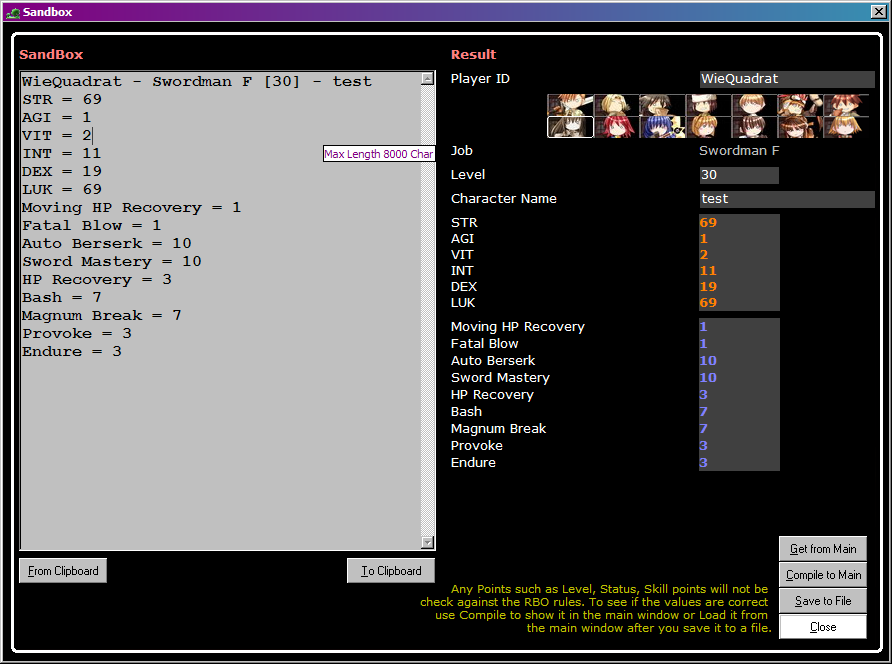
Task: Click the line 'Endure = 3'
Action: click(72, 352)
